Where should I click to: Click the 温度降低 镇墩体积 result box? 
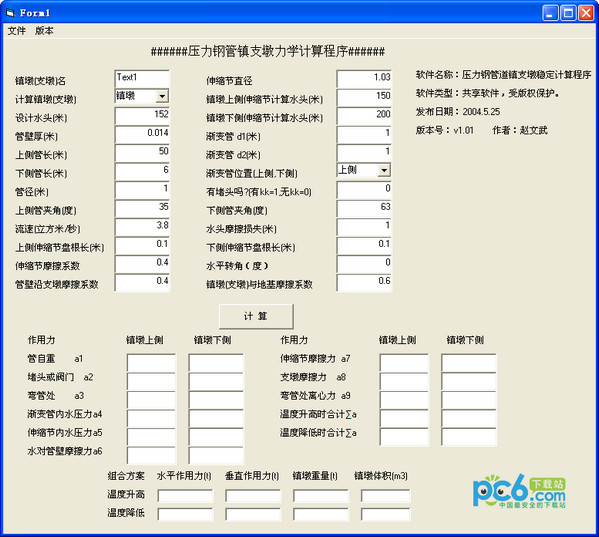point(385,514)
